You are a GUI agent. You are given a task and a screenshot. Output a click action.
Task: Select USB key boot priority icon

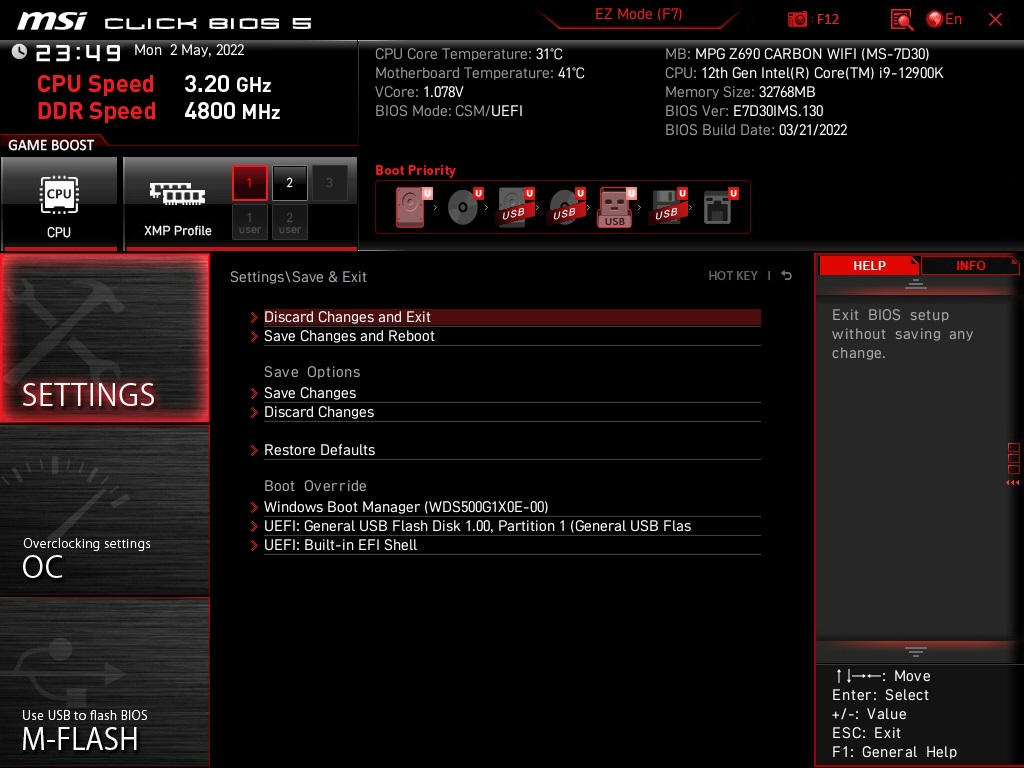(616, 207)
